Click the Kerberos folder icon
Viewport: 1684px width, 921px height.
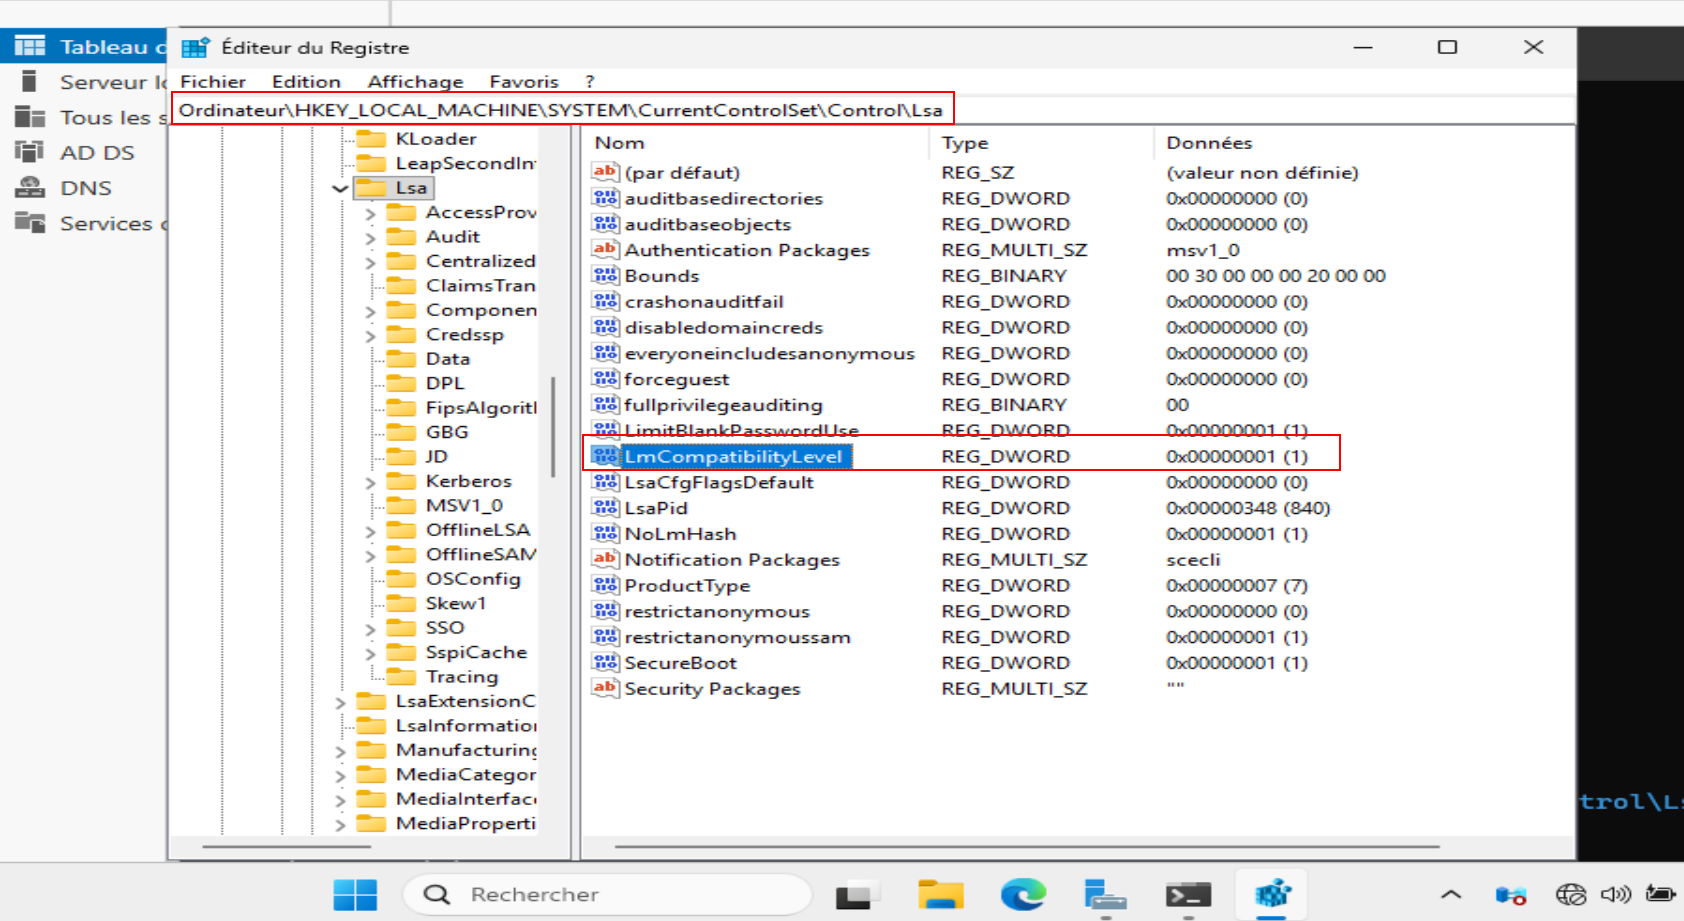(x=401, y=481)
